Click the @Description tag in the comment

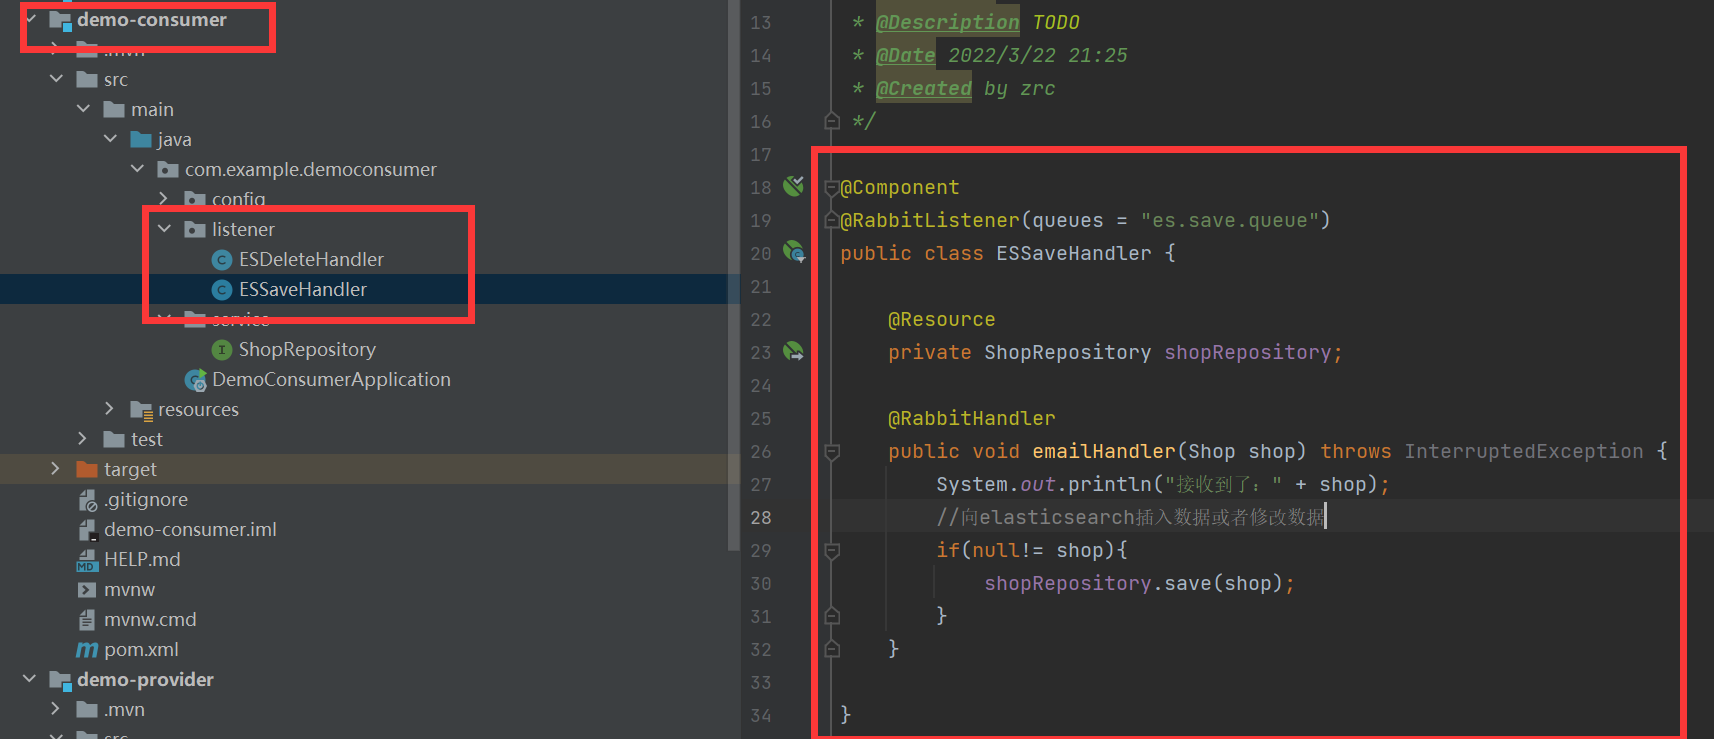tap(947, 22)
